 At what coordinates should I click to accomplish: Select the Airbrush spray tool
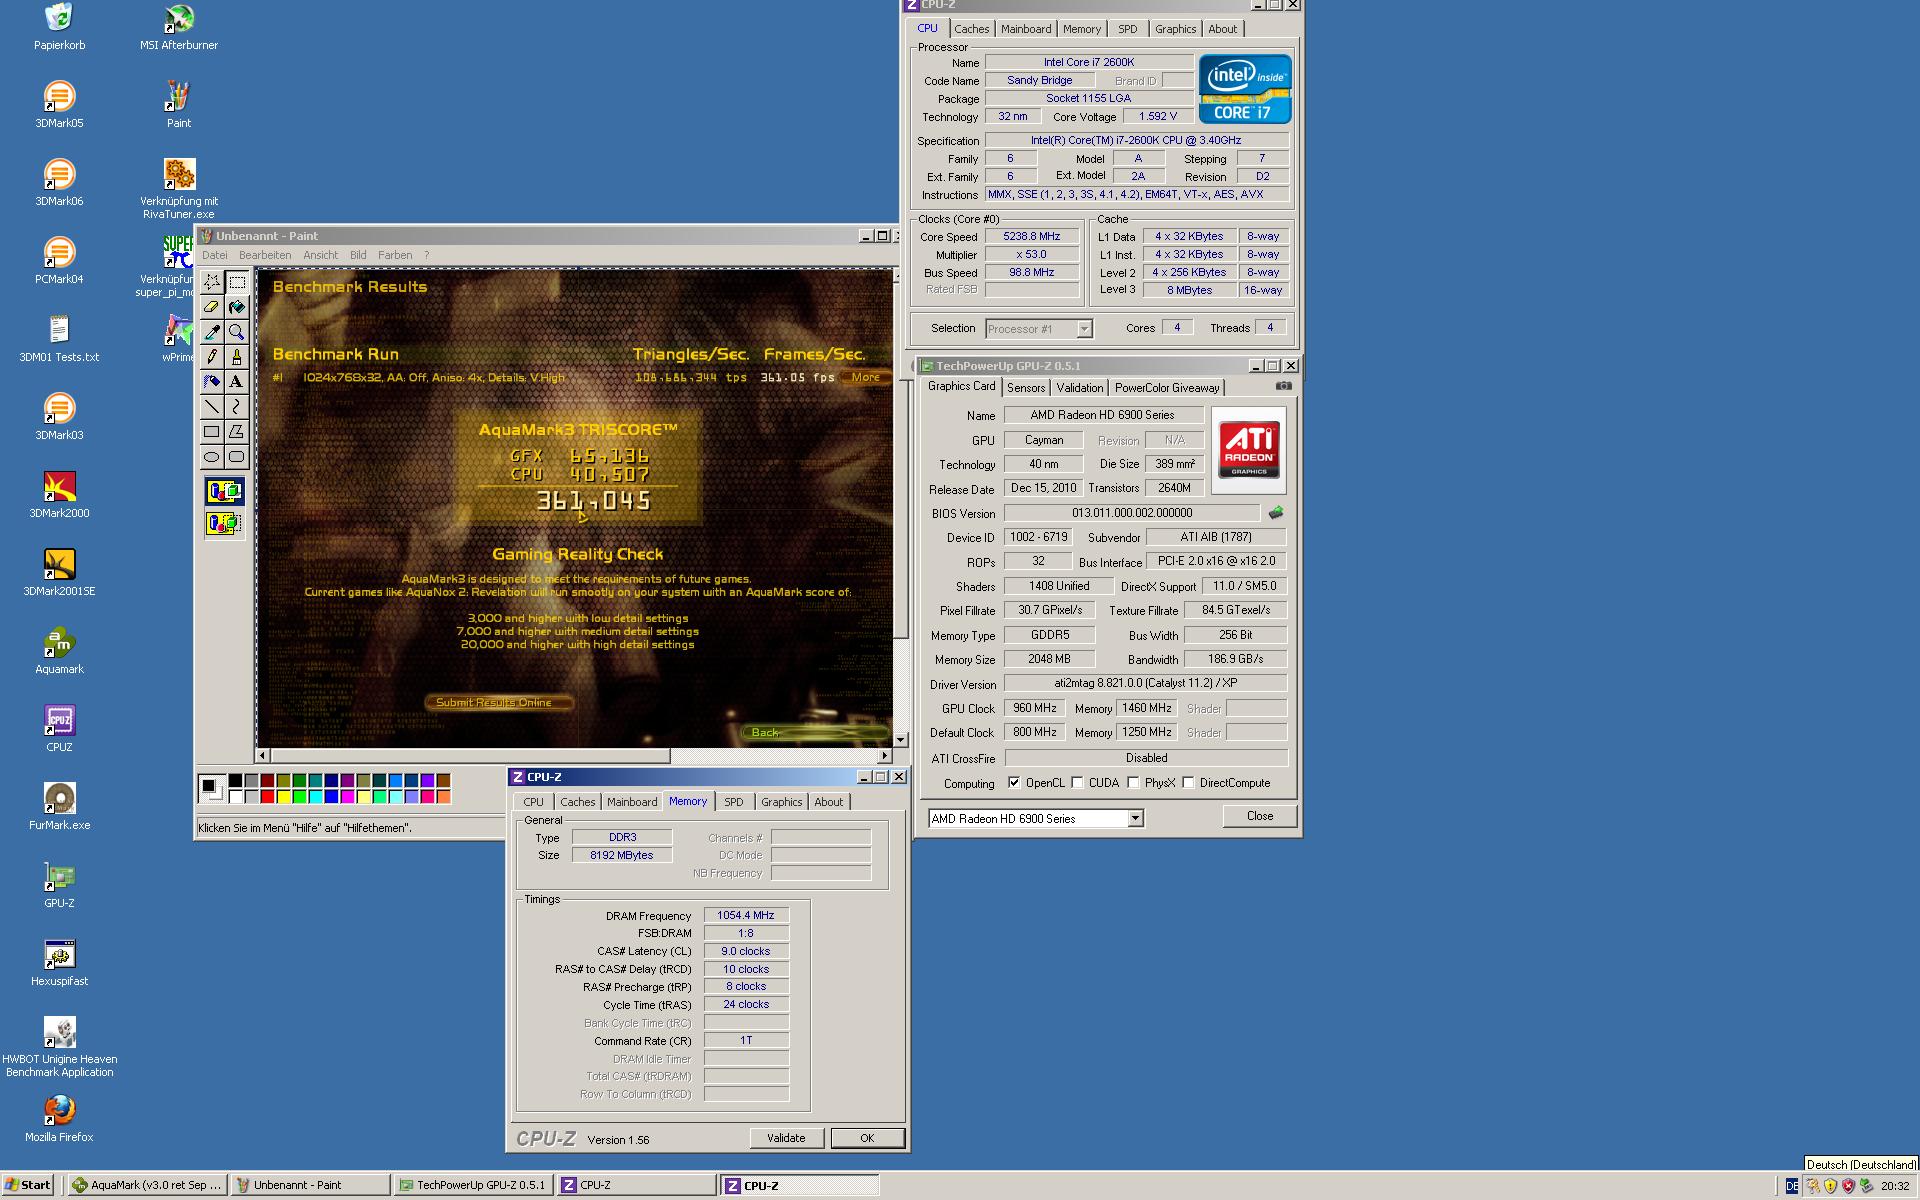click(212, 382)
